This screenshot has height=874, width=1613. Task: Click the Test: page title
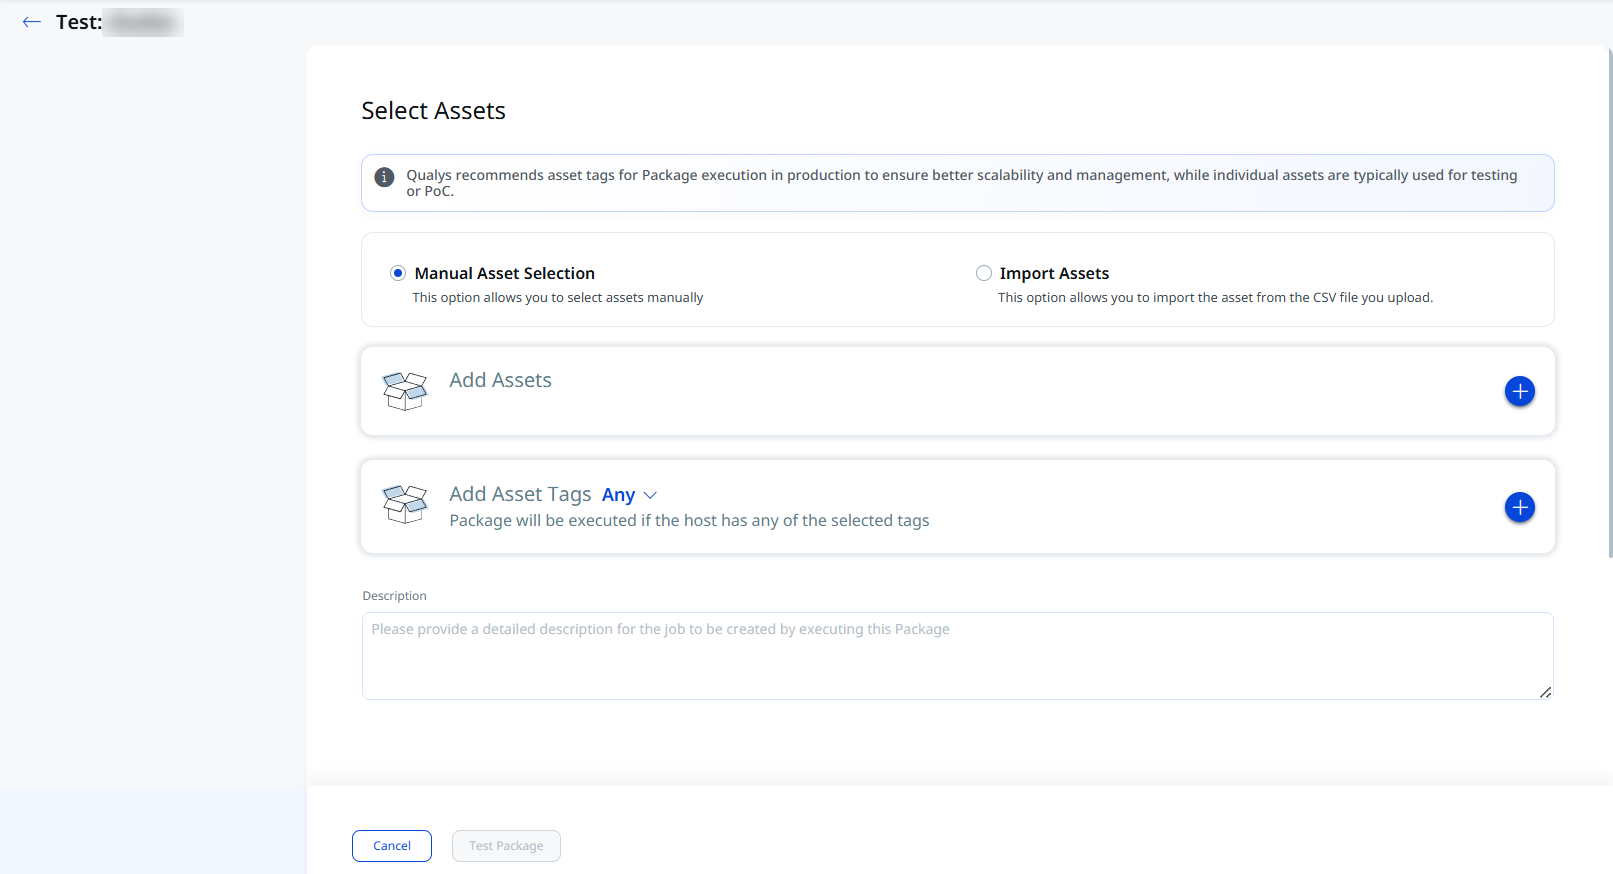coord(79,22)
